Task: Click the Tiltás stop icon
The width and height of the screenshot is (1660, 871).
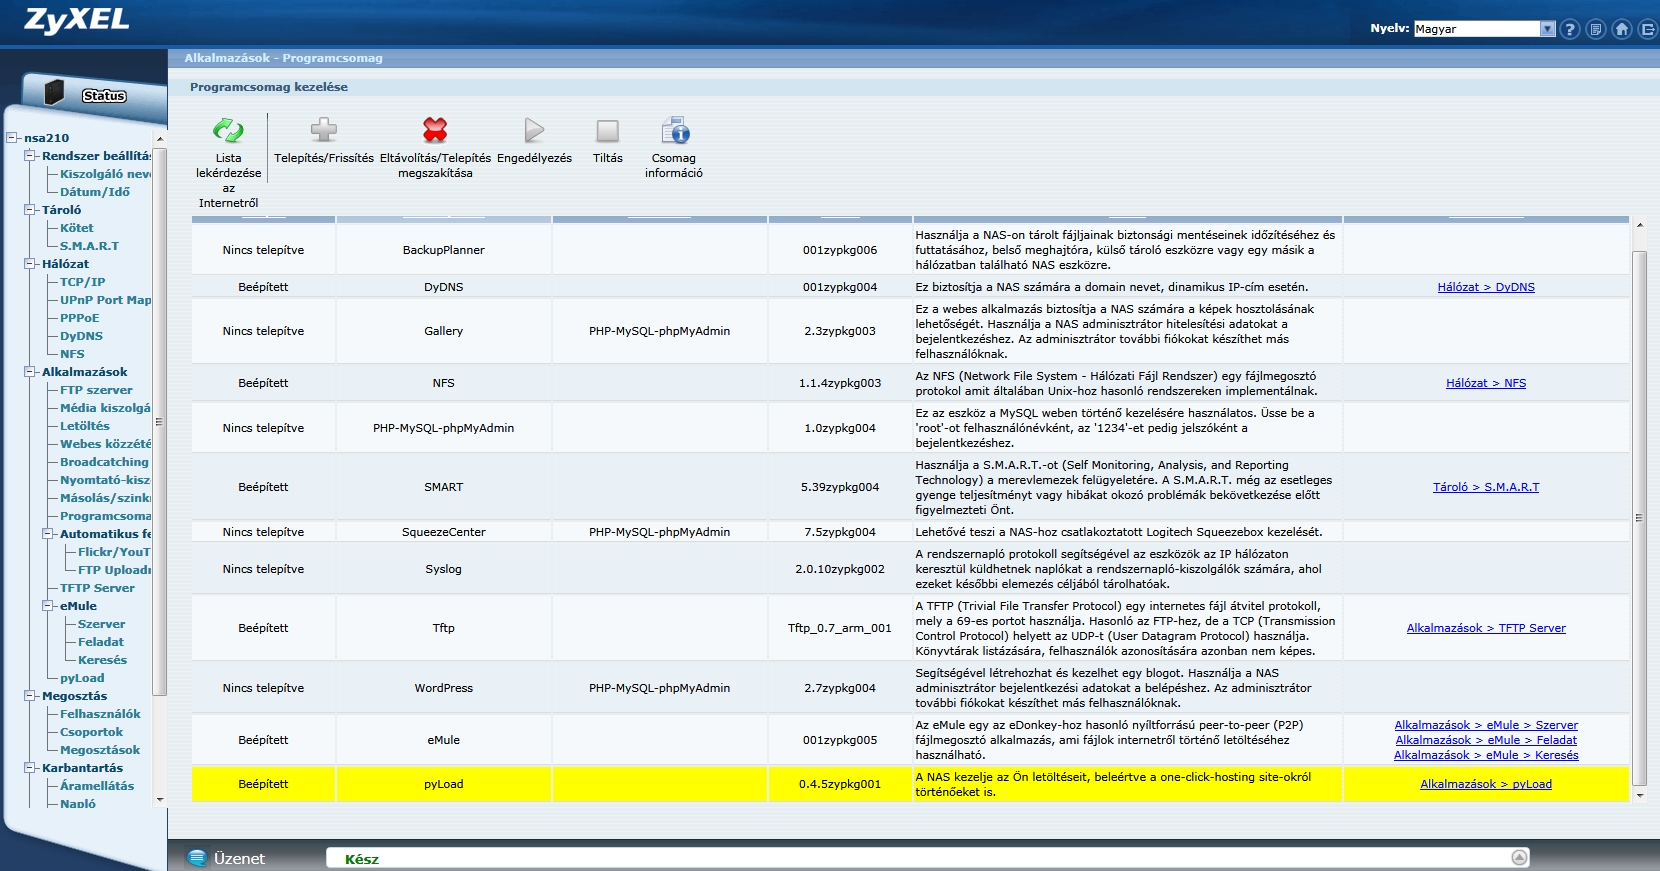Action: 608,131
